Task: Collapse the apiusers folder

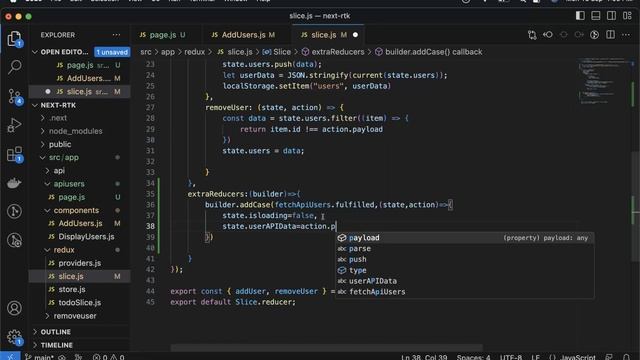Action: 69,184
